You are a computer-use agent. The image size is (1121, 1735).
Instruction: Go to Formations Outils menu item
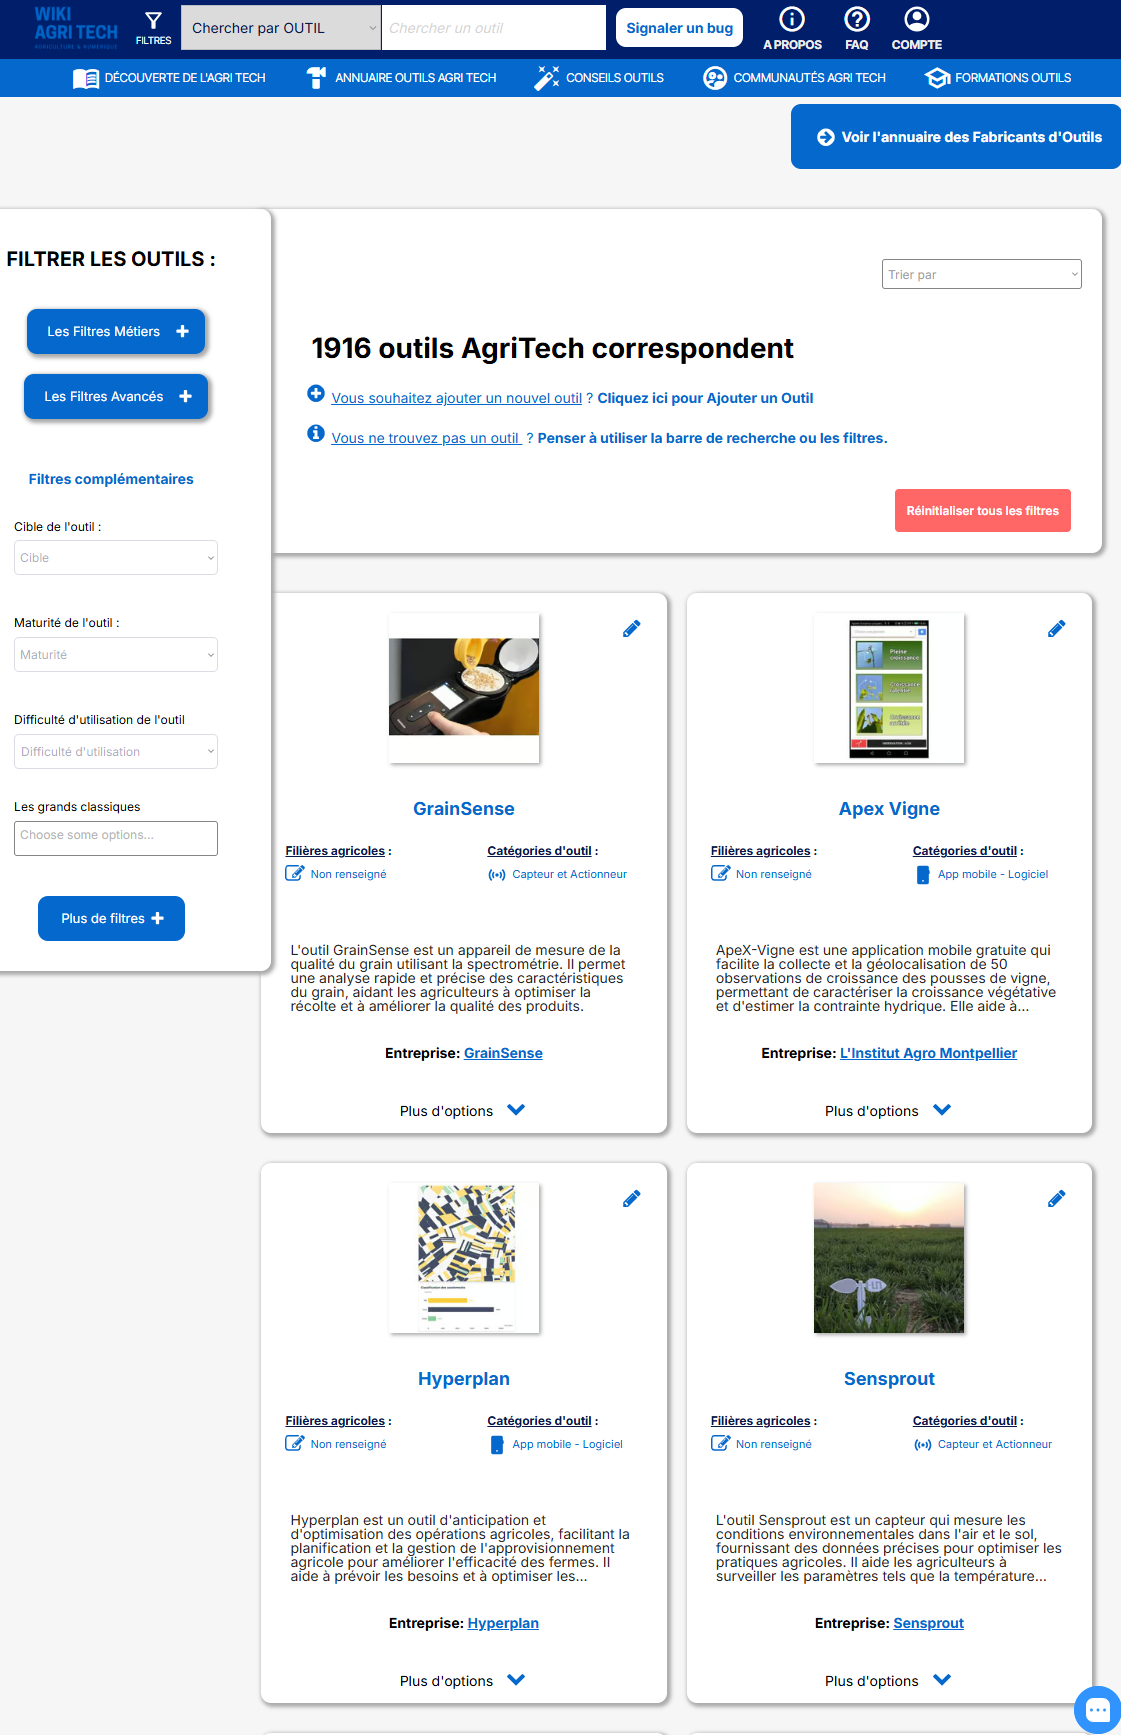click(x=998, y=78)
